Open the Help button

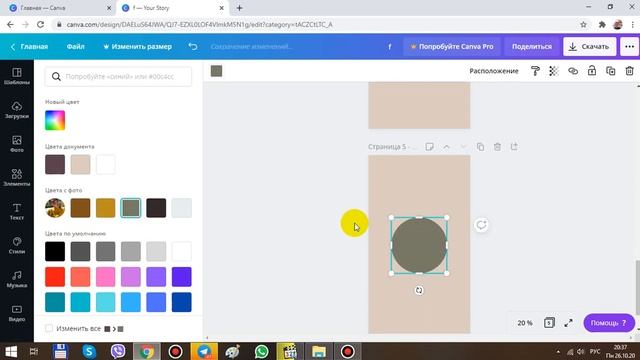[609, 323]
